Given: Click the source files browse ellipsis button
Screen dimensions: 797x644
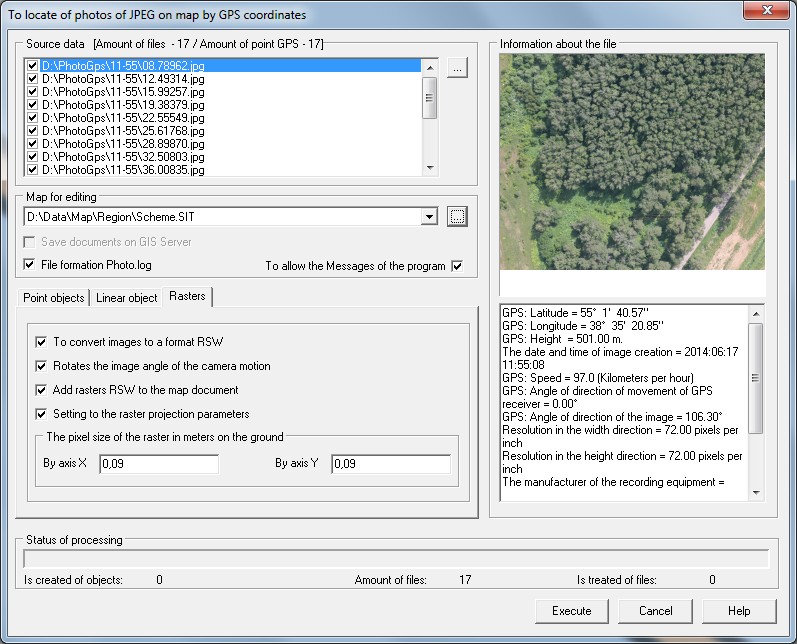Looking at the screenshot, I should point(456,68).
